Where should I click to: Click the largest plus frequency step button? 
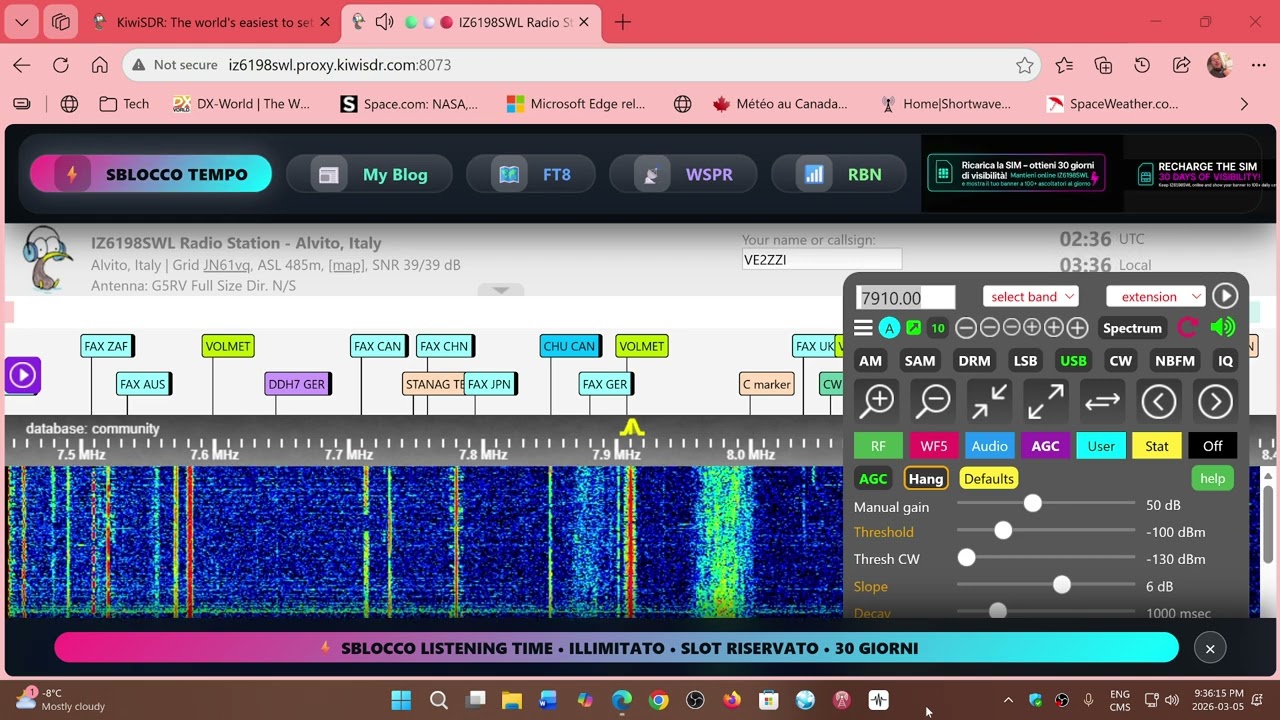click(x=1077, y=328)
